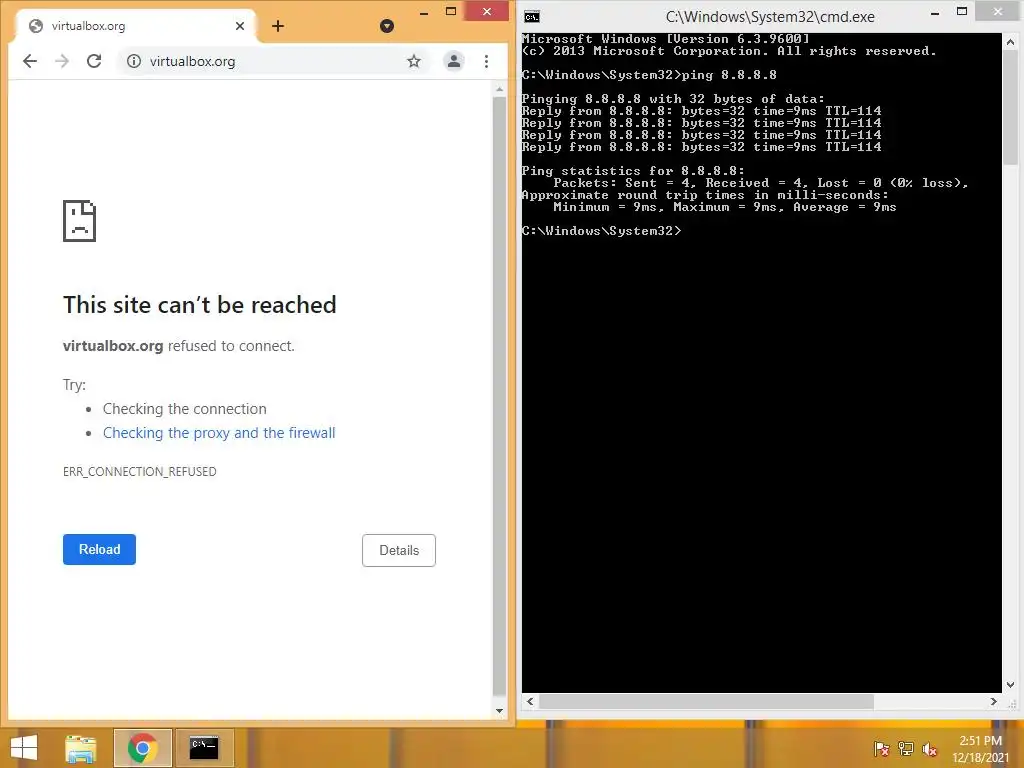
Task: Click Chrome scrollbar up arrow
Action: pos(500,89)
